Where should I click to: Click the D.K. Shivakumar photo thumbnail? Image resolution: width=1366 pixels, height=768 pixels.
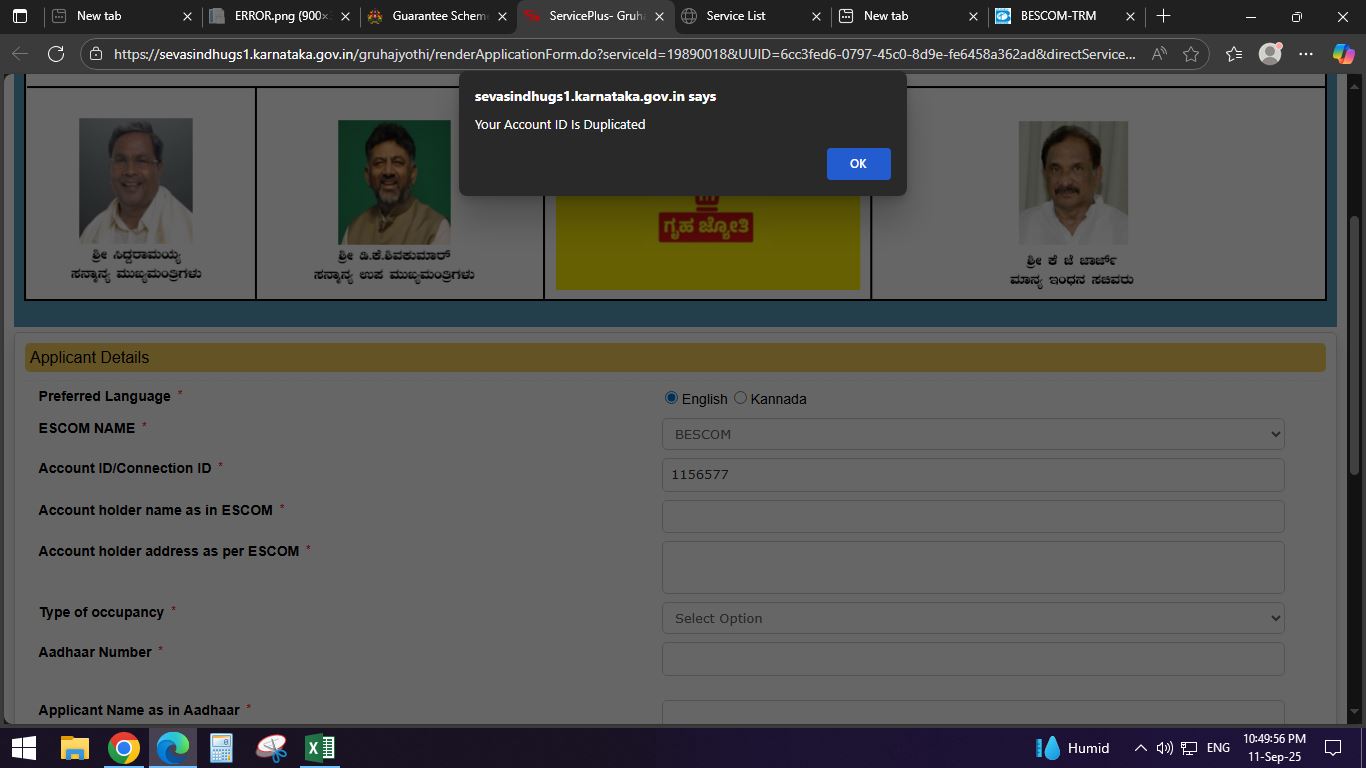394,182
